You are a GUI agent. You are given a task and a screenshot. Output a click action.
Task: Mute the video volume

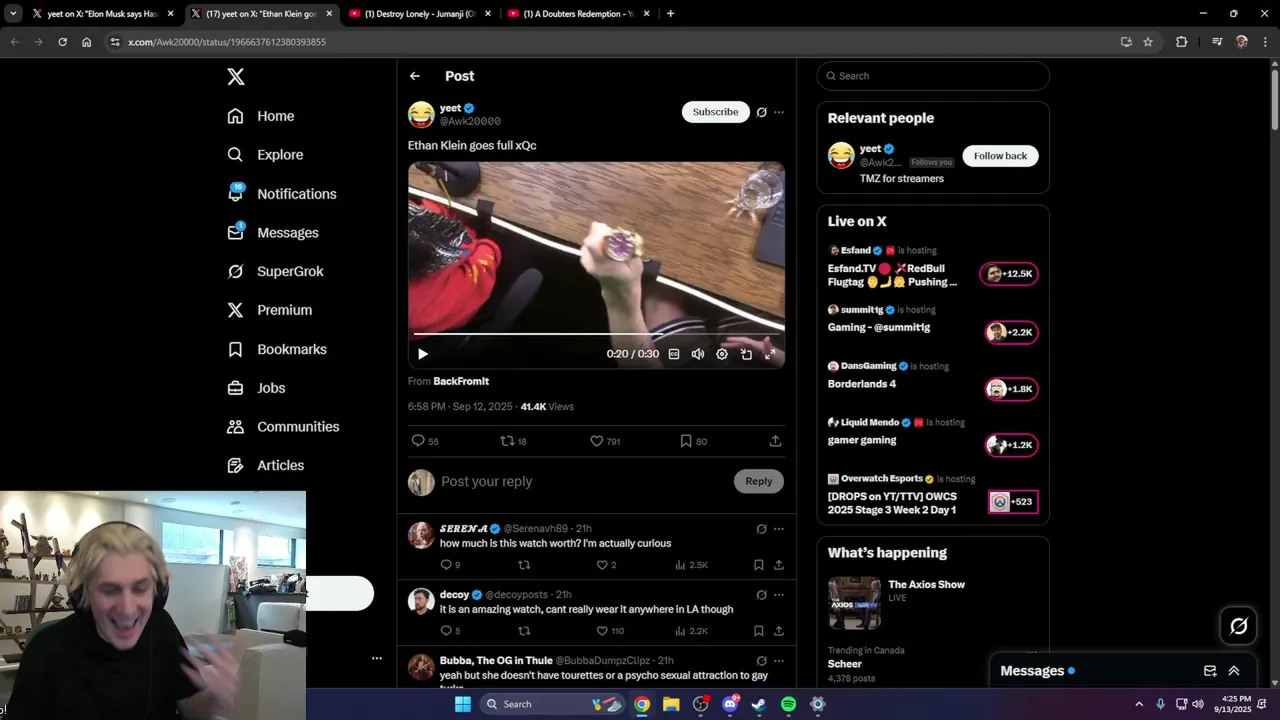(x=698, y=354)
